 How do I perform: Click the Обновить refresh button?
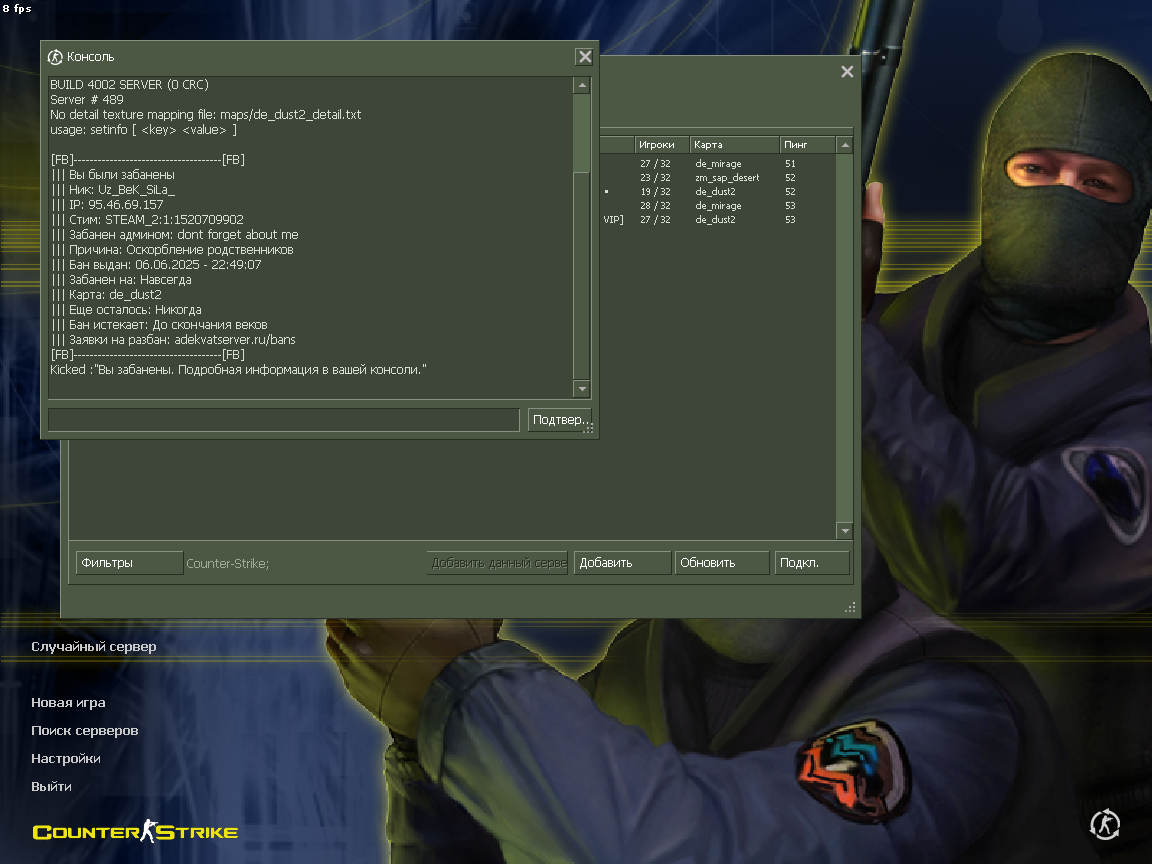pyautogui.click(x=721, y=563)
